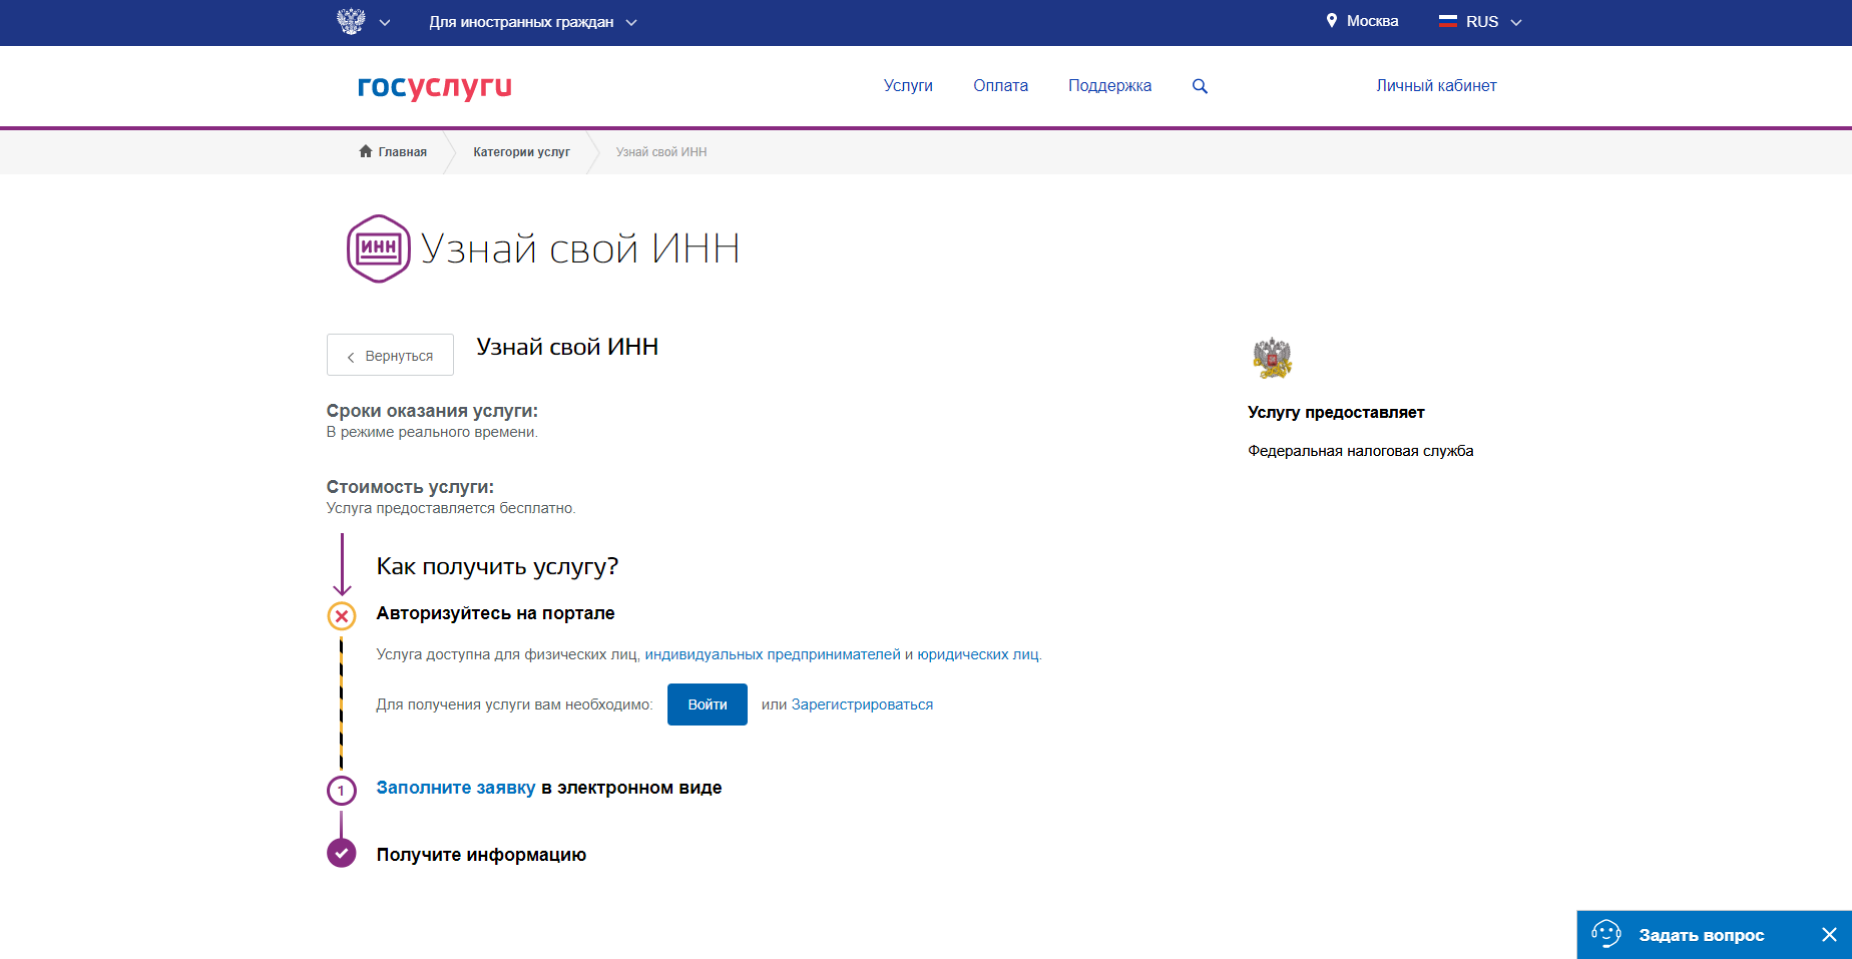
Task: Click 'В режиме реального времени.' text
Action: pyautogui.click(x=432, y=432)
